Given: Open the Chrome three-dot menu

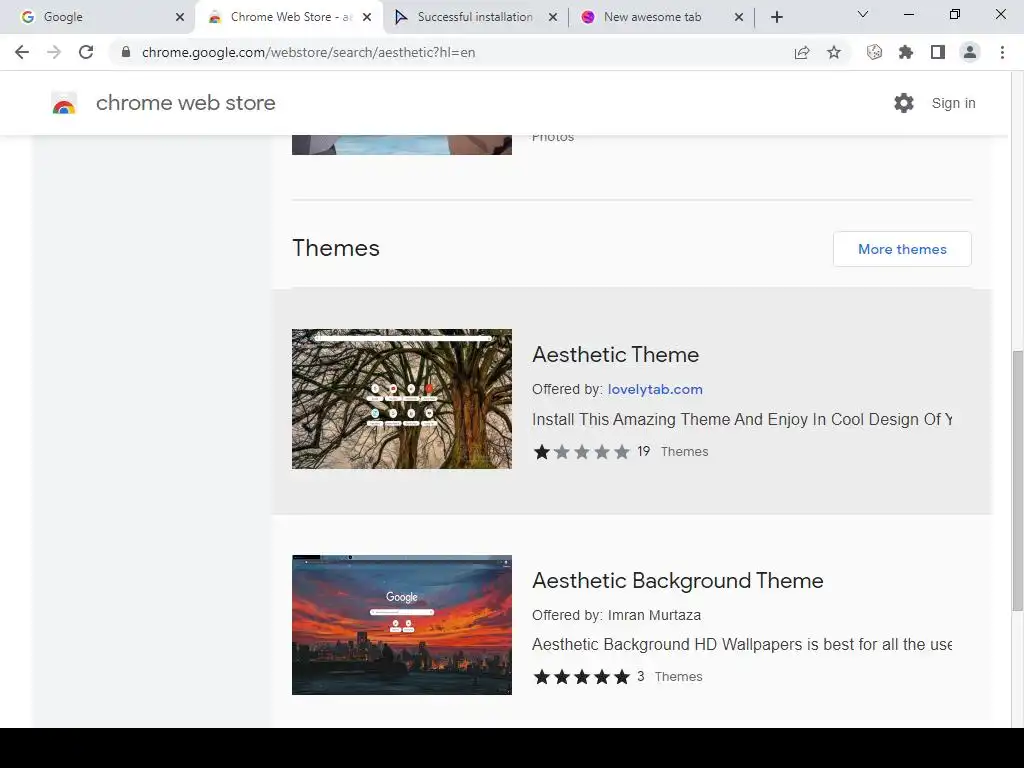Looking at the screenshot, I should pos(1002,52).
